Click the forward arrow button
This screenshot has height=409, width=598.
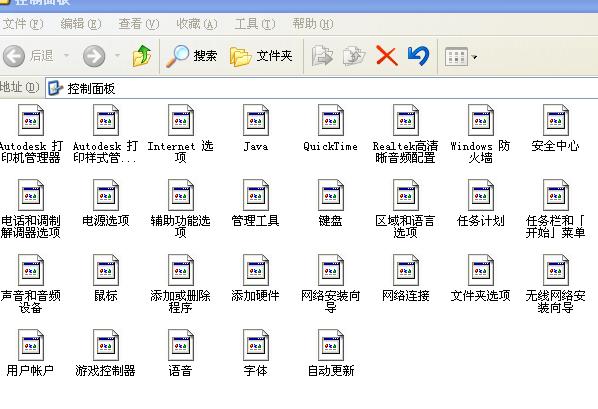pyautogui.click(x=94, y=56)
